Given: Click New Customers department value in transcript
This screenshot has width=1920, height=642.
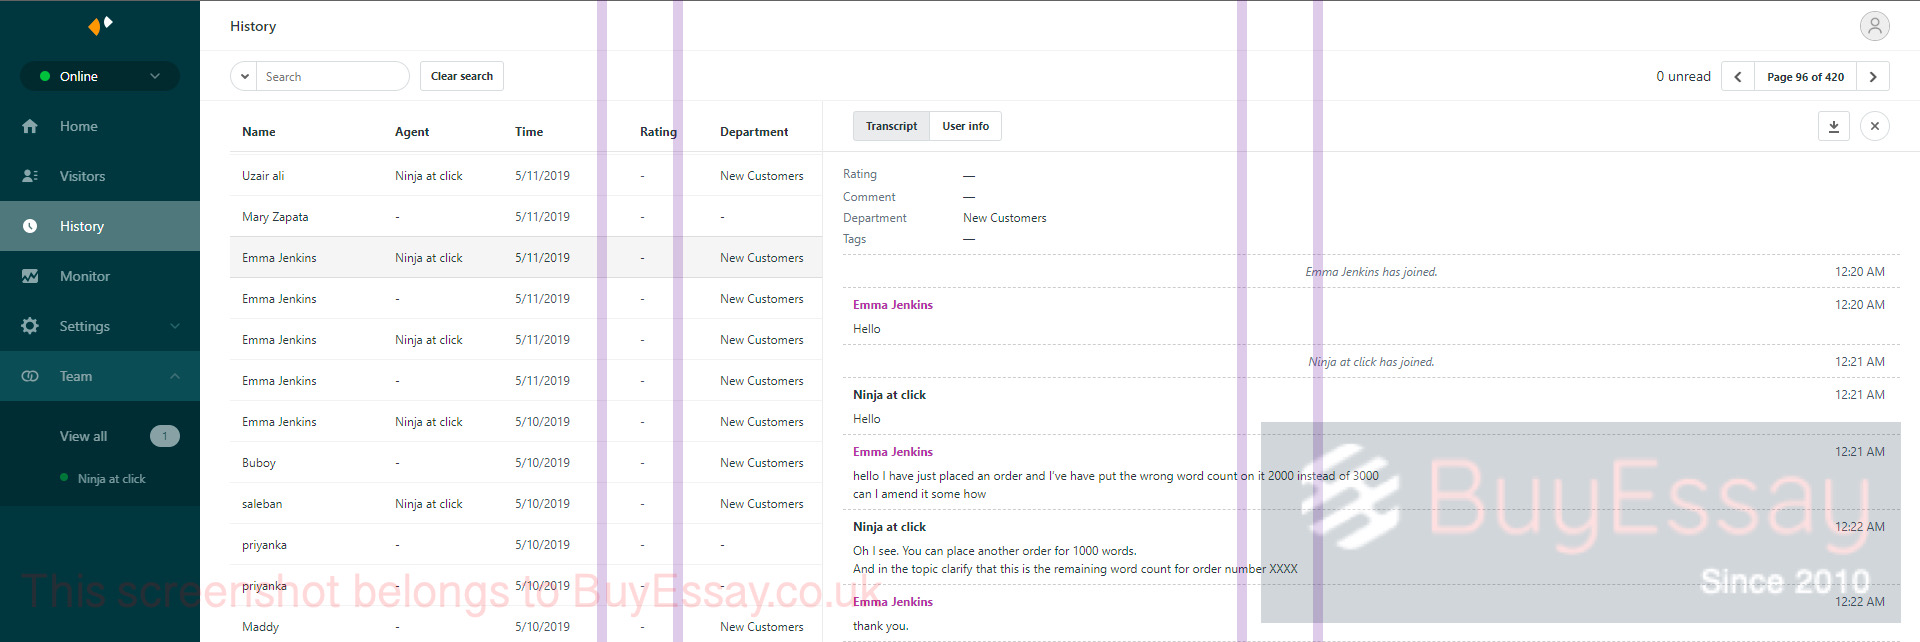Looking at the screenshot, I should click(x=1004, y=218).
